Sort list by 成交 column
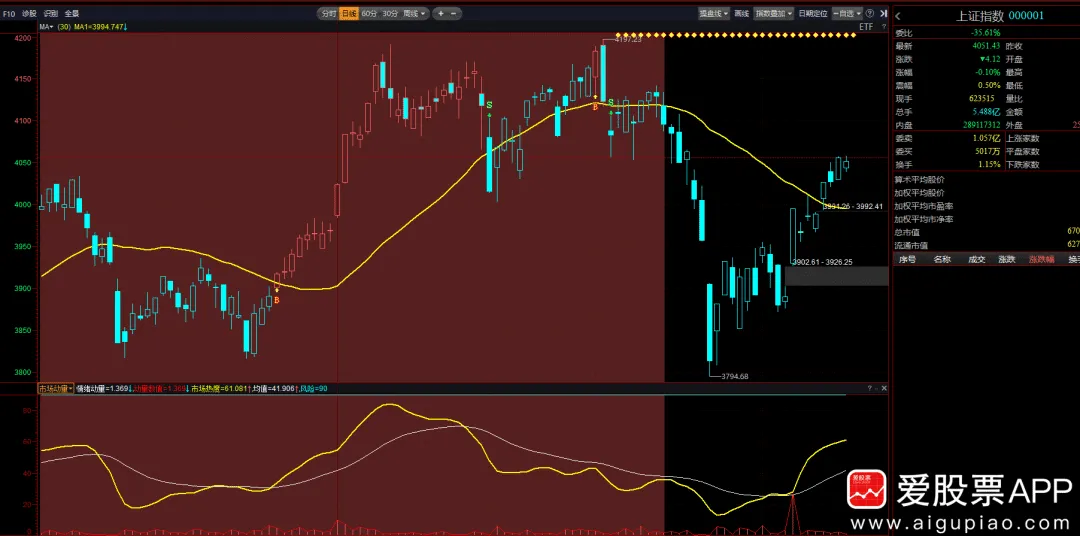The width and height of the screenshot is (1080, 536). [x=977, y=259]
